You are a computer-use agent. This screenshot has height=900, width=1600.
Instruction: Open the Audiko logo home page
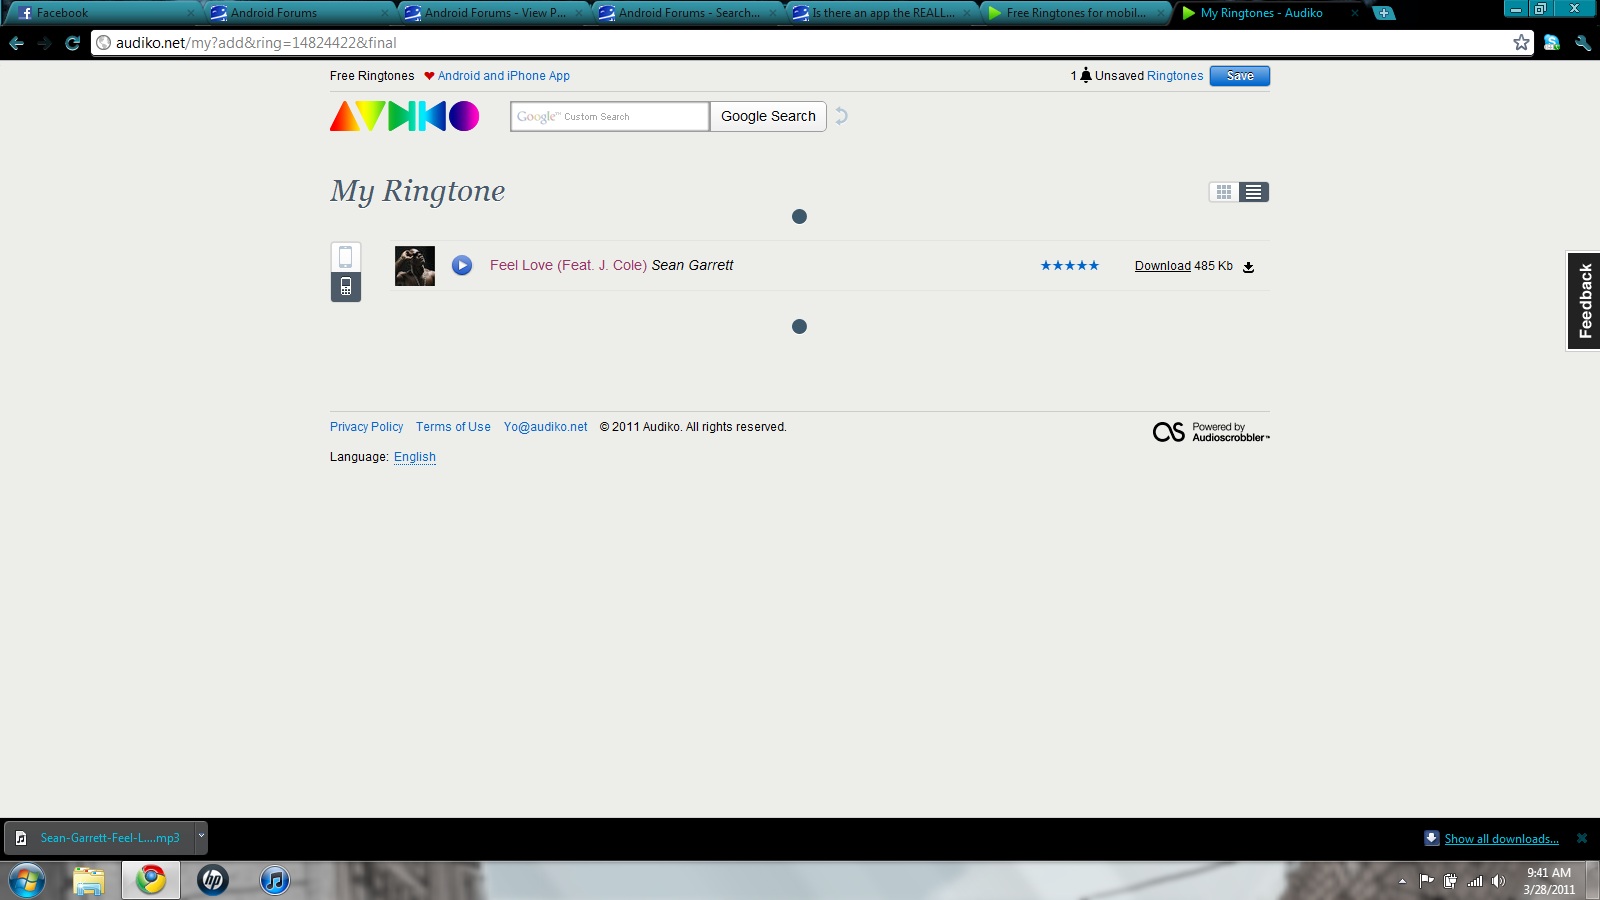(x=405, y=116)
